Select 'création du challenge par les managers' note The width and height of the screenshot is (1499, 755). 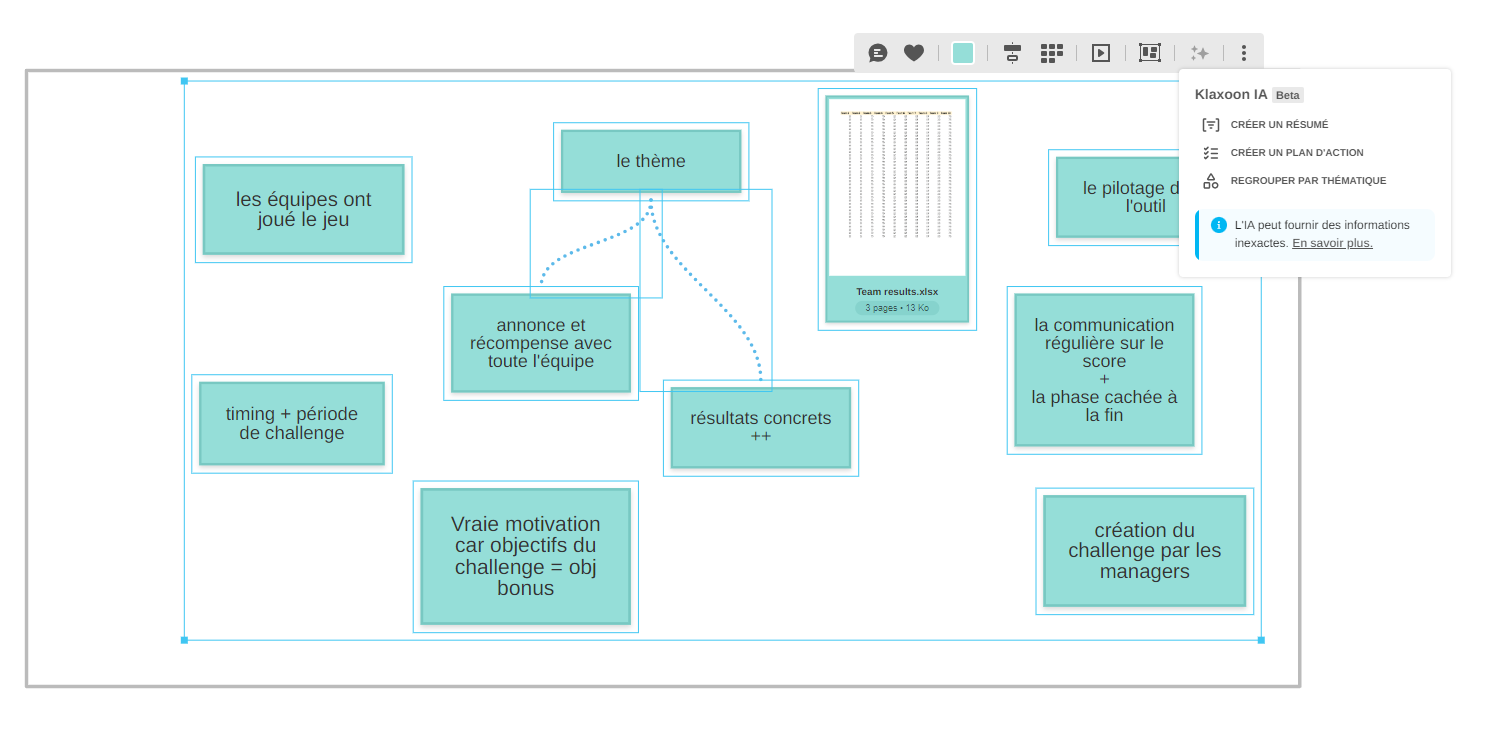point(1144,551)
